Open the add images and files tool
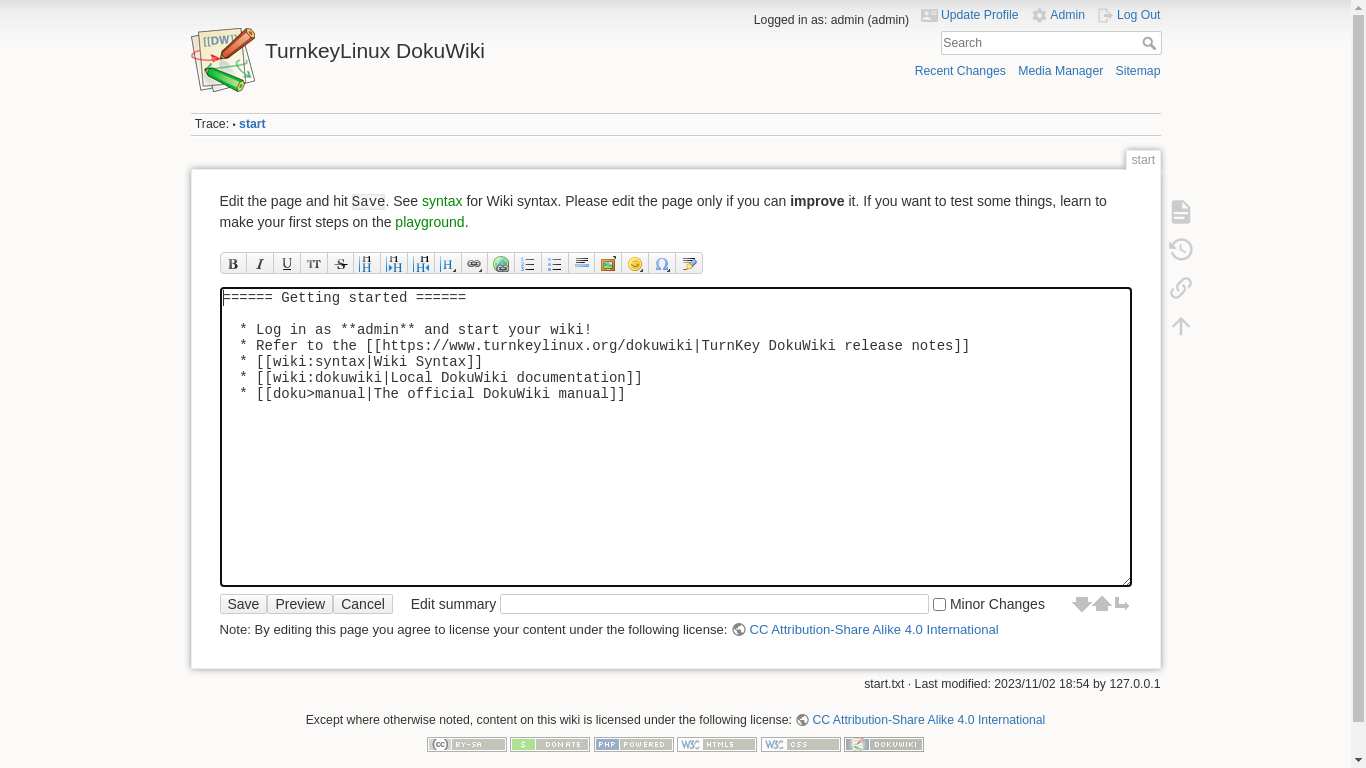The width and height of the screenshot is (1366, 768). pos(608,264)
